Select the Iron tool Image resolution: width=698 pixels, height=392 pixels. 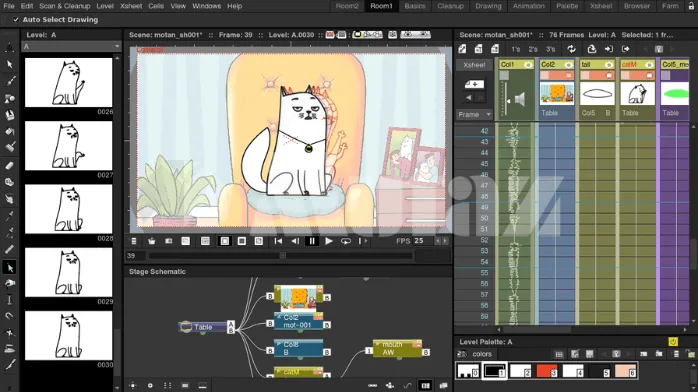9,349
